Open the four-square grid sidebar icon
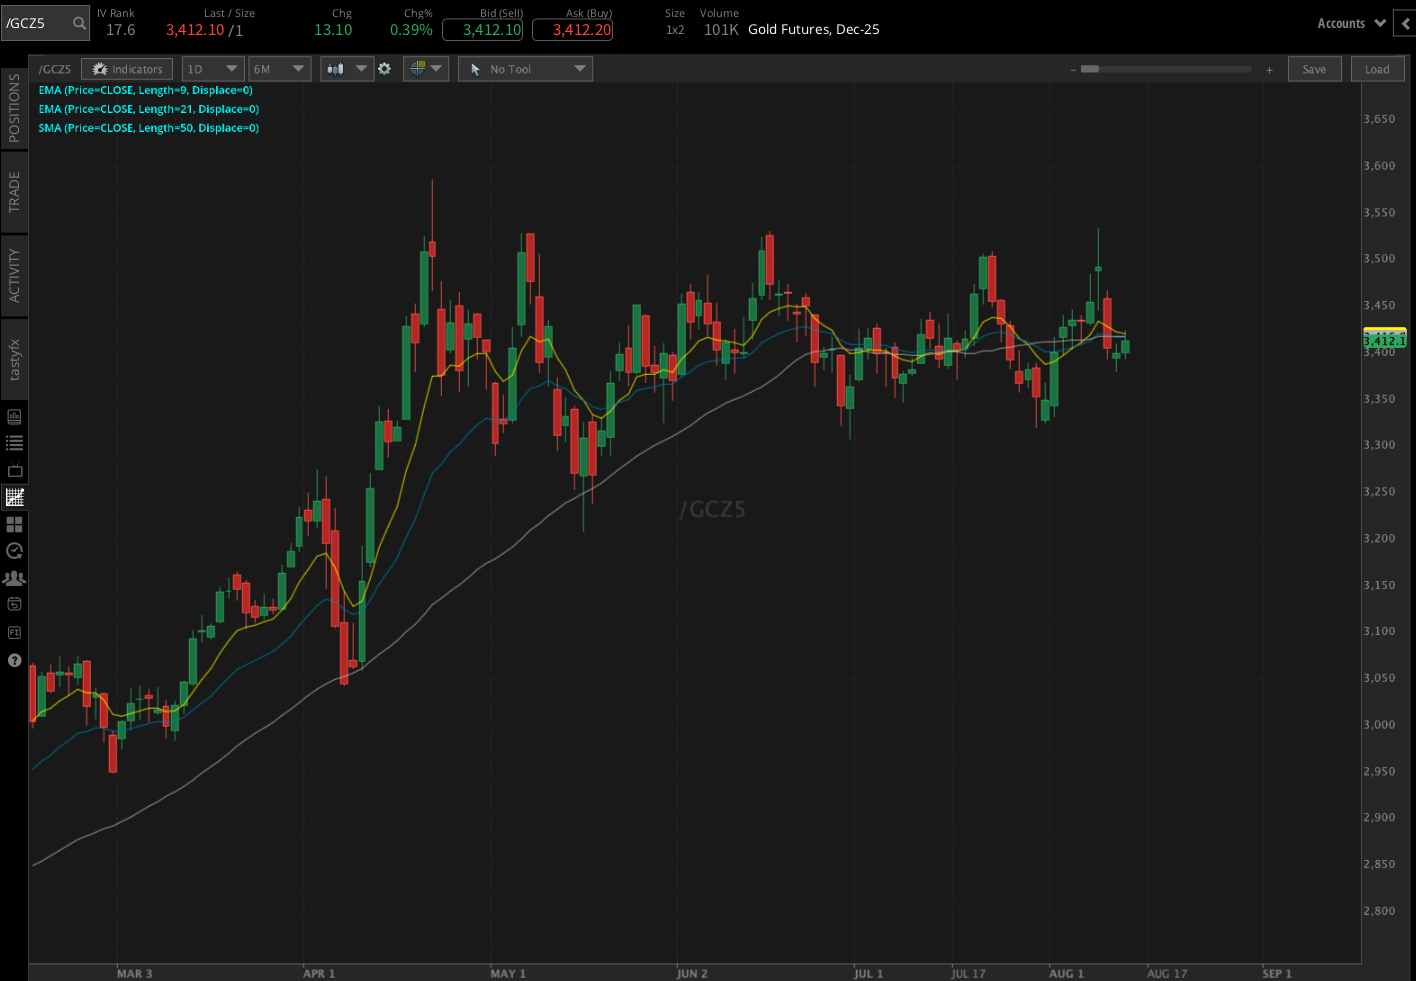The width and height of the screenshot is (1416, 981). (x=14, y=524)
